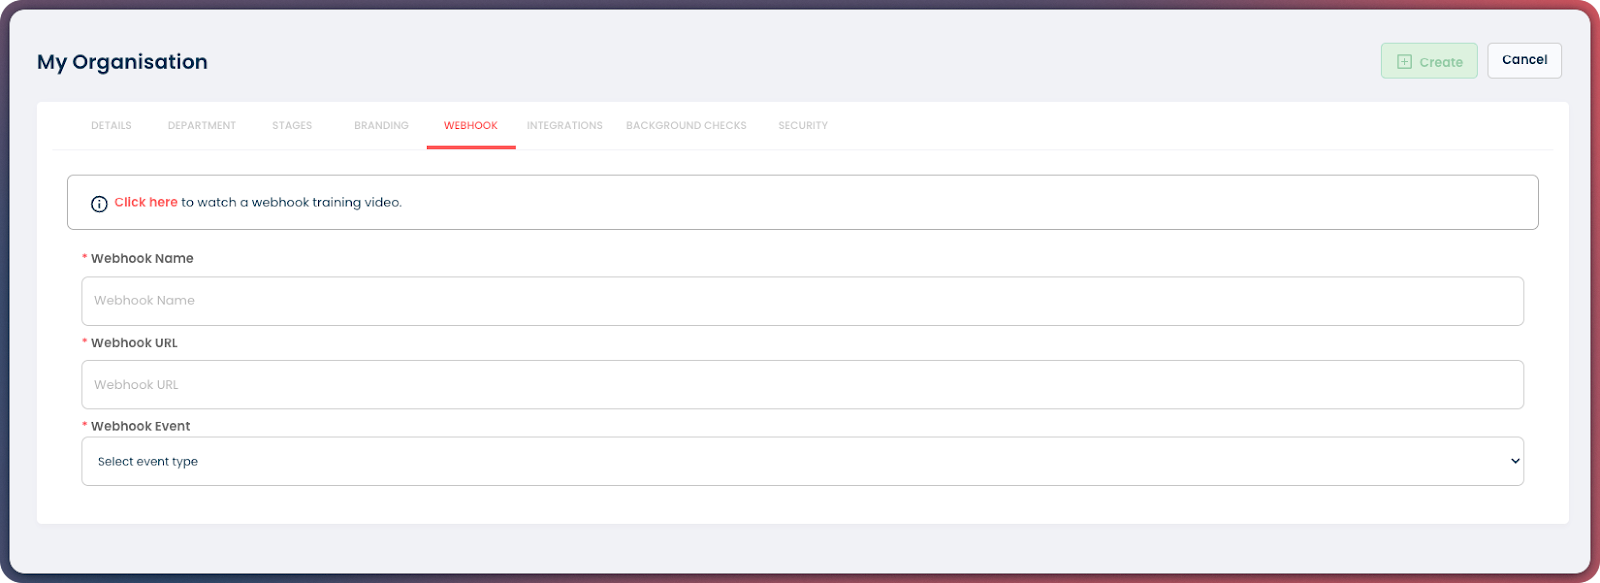Screen dimensions: 1600x583
Task: Focus the Webhook Name text field
Action: pos(800,301)
